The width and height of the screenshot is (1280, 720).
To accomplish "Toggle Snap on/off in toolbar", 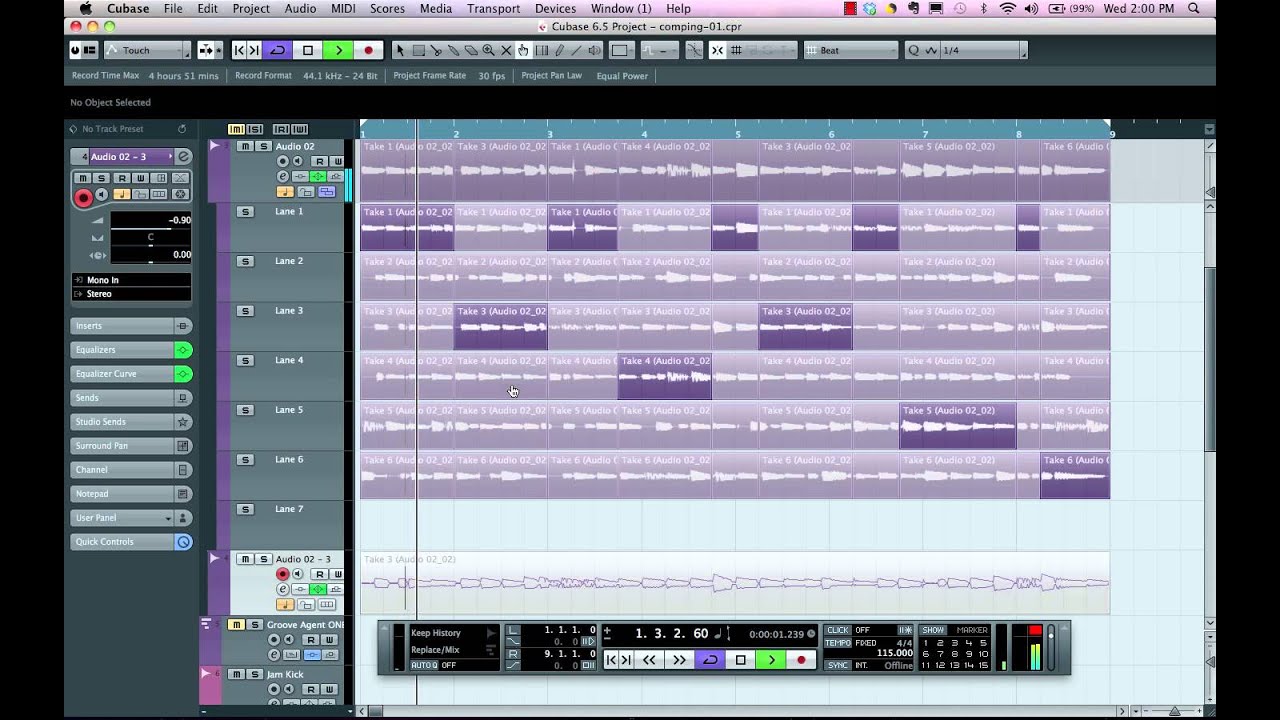I will pyautogui.click(x=717, y=50).
